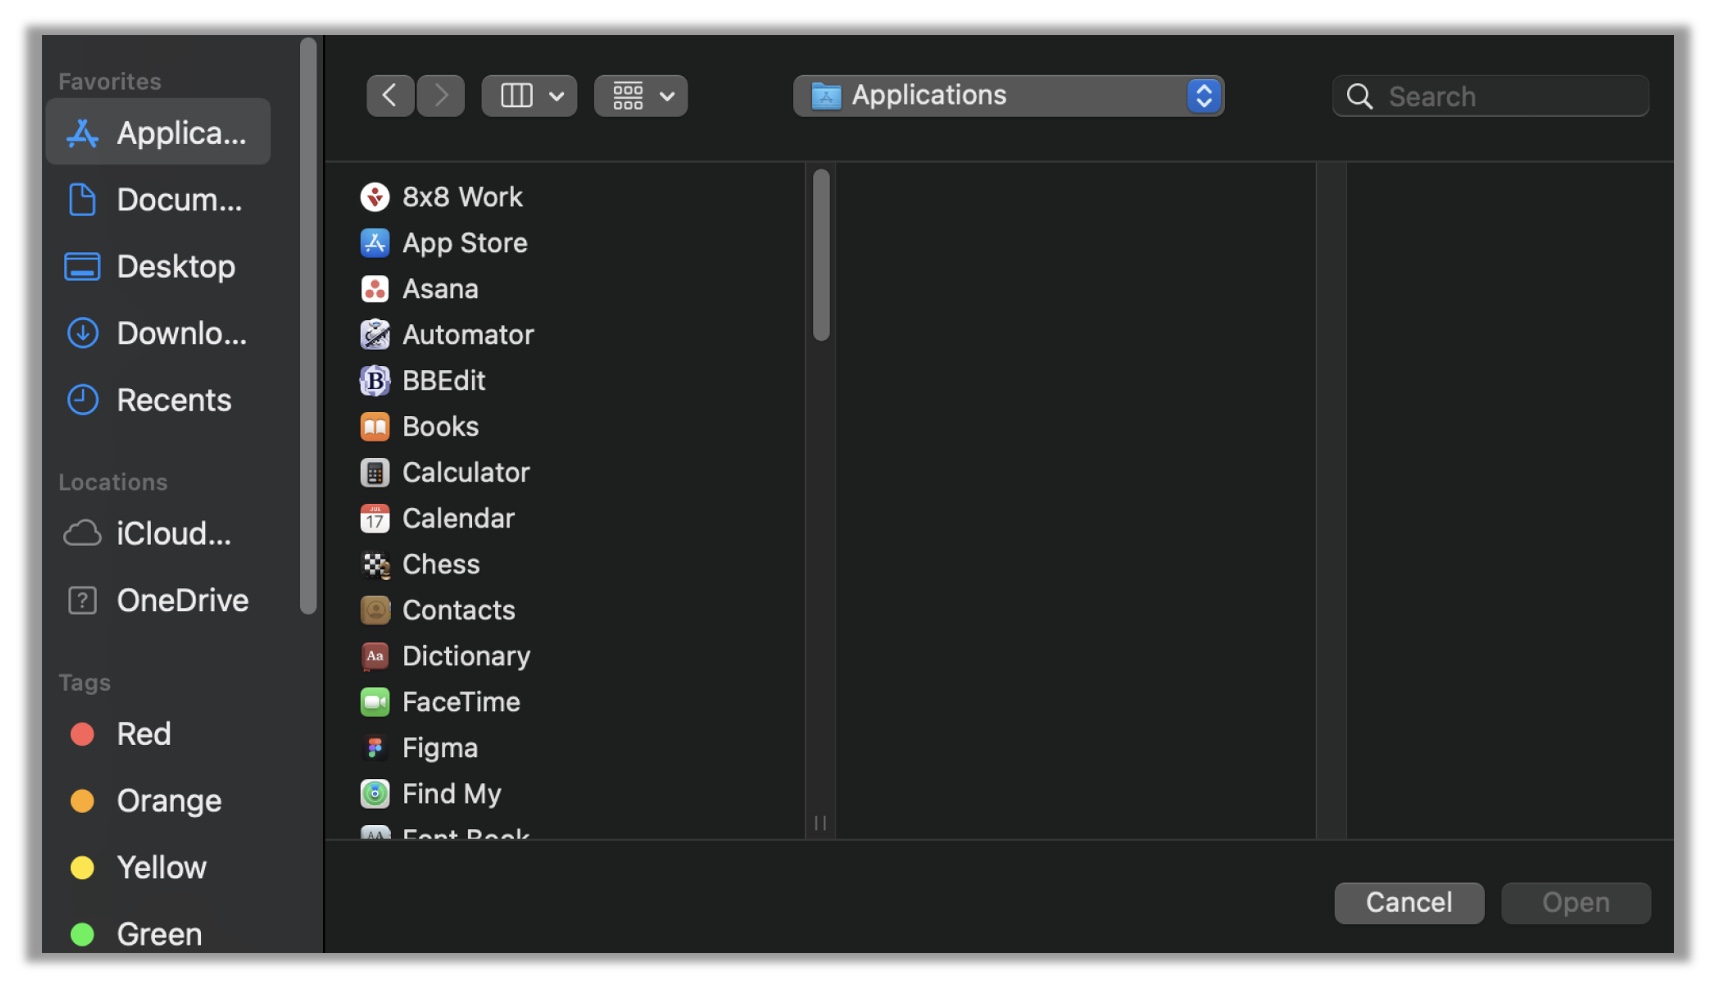This screenshot has width=1722, height=992.
Task: Go back with the left chevron
Action: (x=390, y=96)
